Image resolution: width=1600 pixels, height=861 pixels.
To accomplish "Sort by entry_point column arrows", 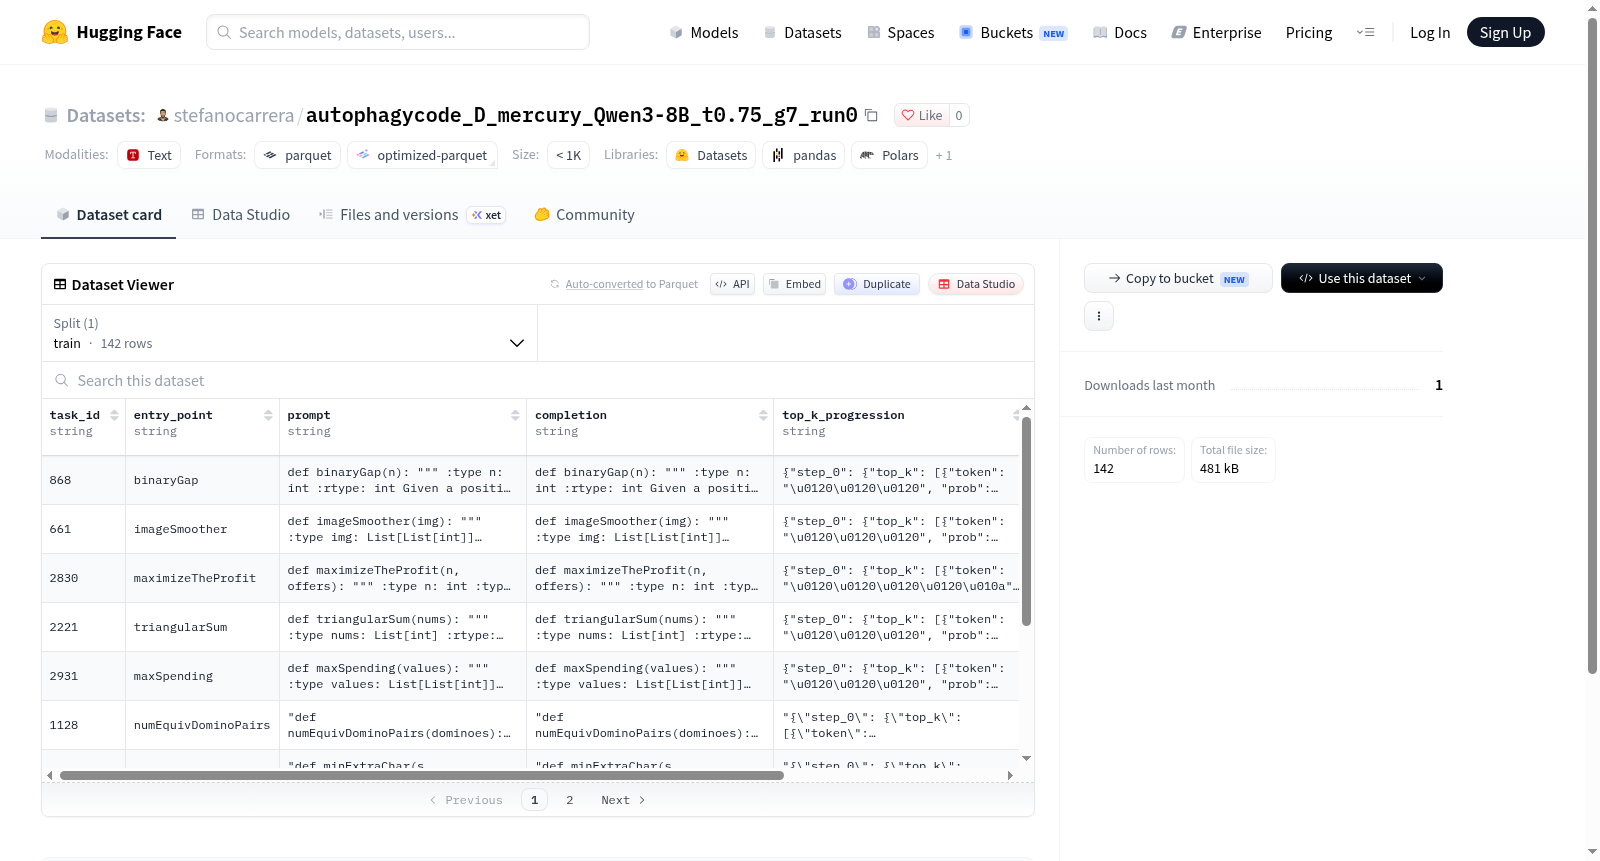I will pos(268,415).
